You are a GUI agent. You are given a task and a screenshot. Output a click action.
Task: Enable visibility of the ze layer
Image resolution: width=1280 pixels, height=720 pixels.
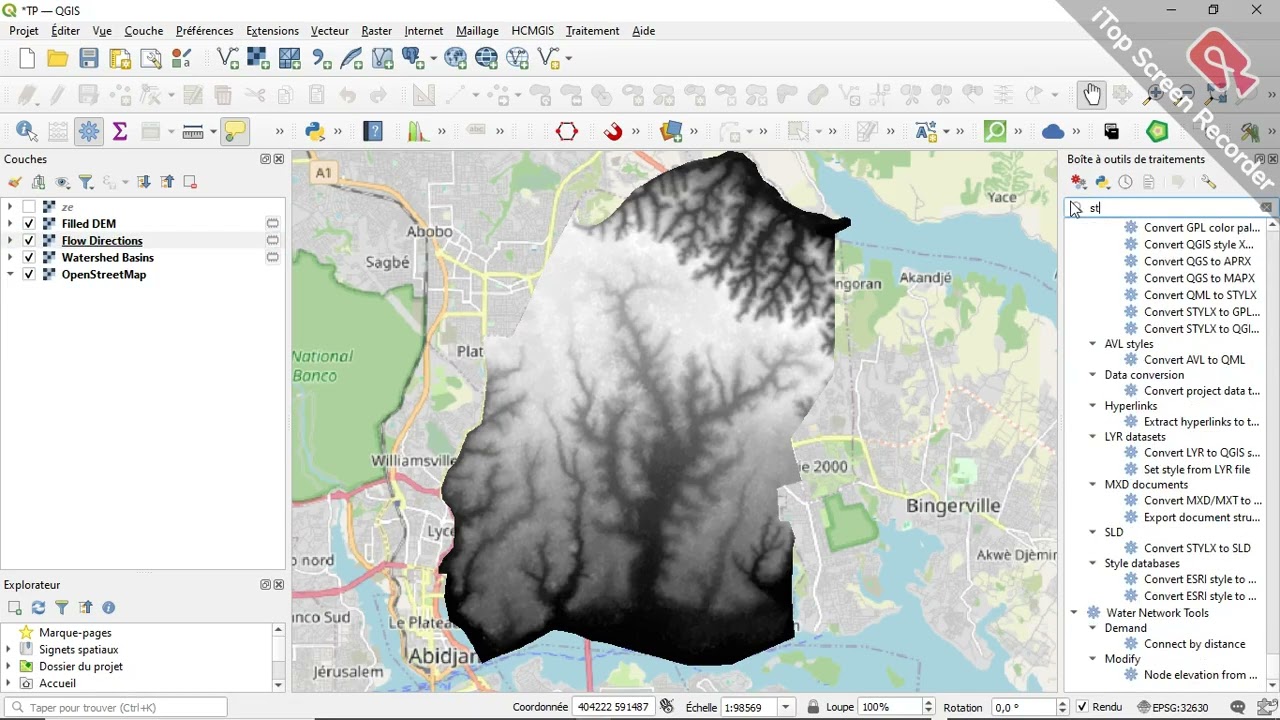(29, 207)
